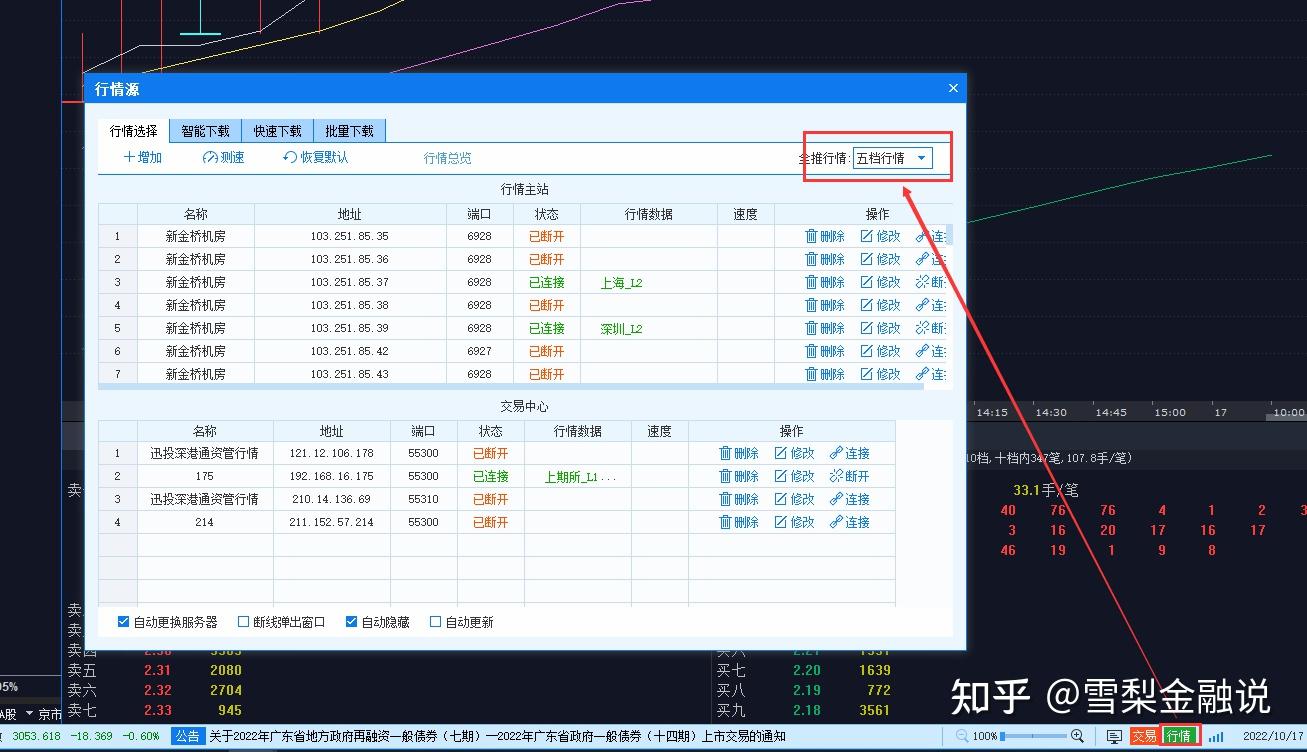Screen dimensions: 1307x752
Task: Click the monitor icon in the status bar
Action: (1113, 735)
